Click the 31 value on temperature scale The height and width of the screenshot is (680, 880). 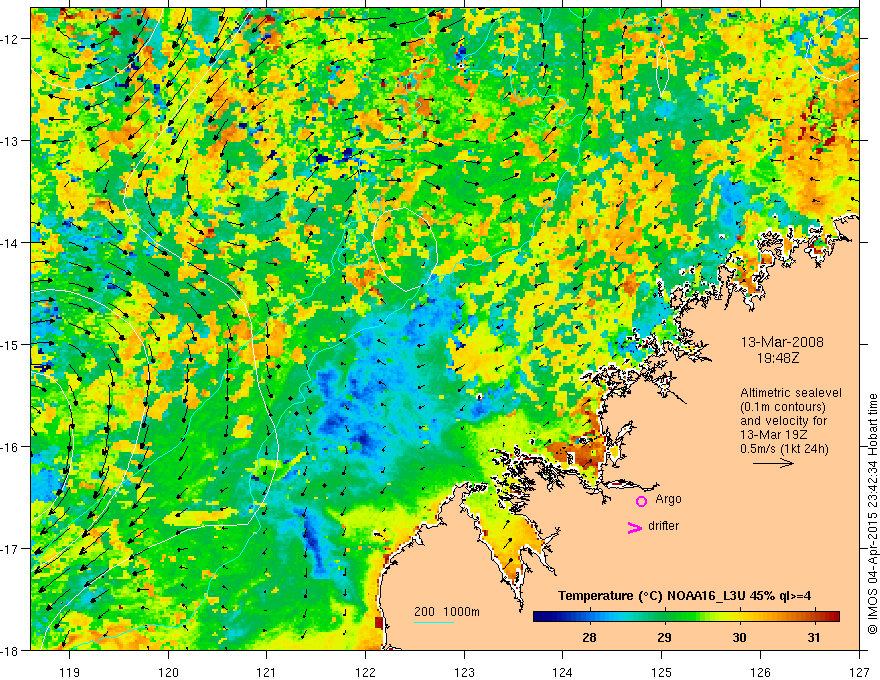pos(814,637)
